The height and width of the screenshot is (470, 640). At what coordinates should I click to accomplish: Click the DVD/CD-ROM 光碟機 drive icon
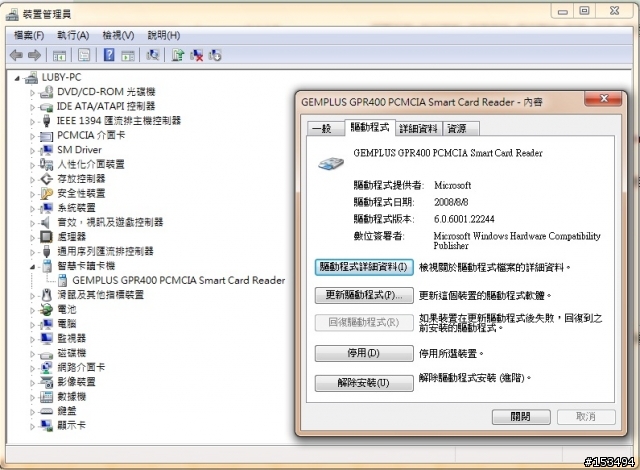click(46, 92)
